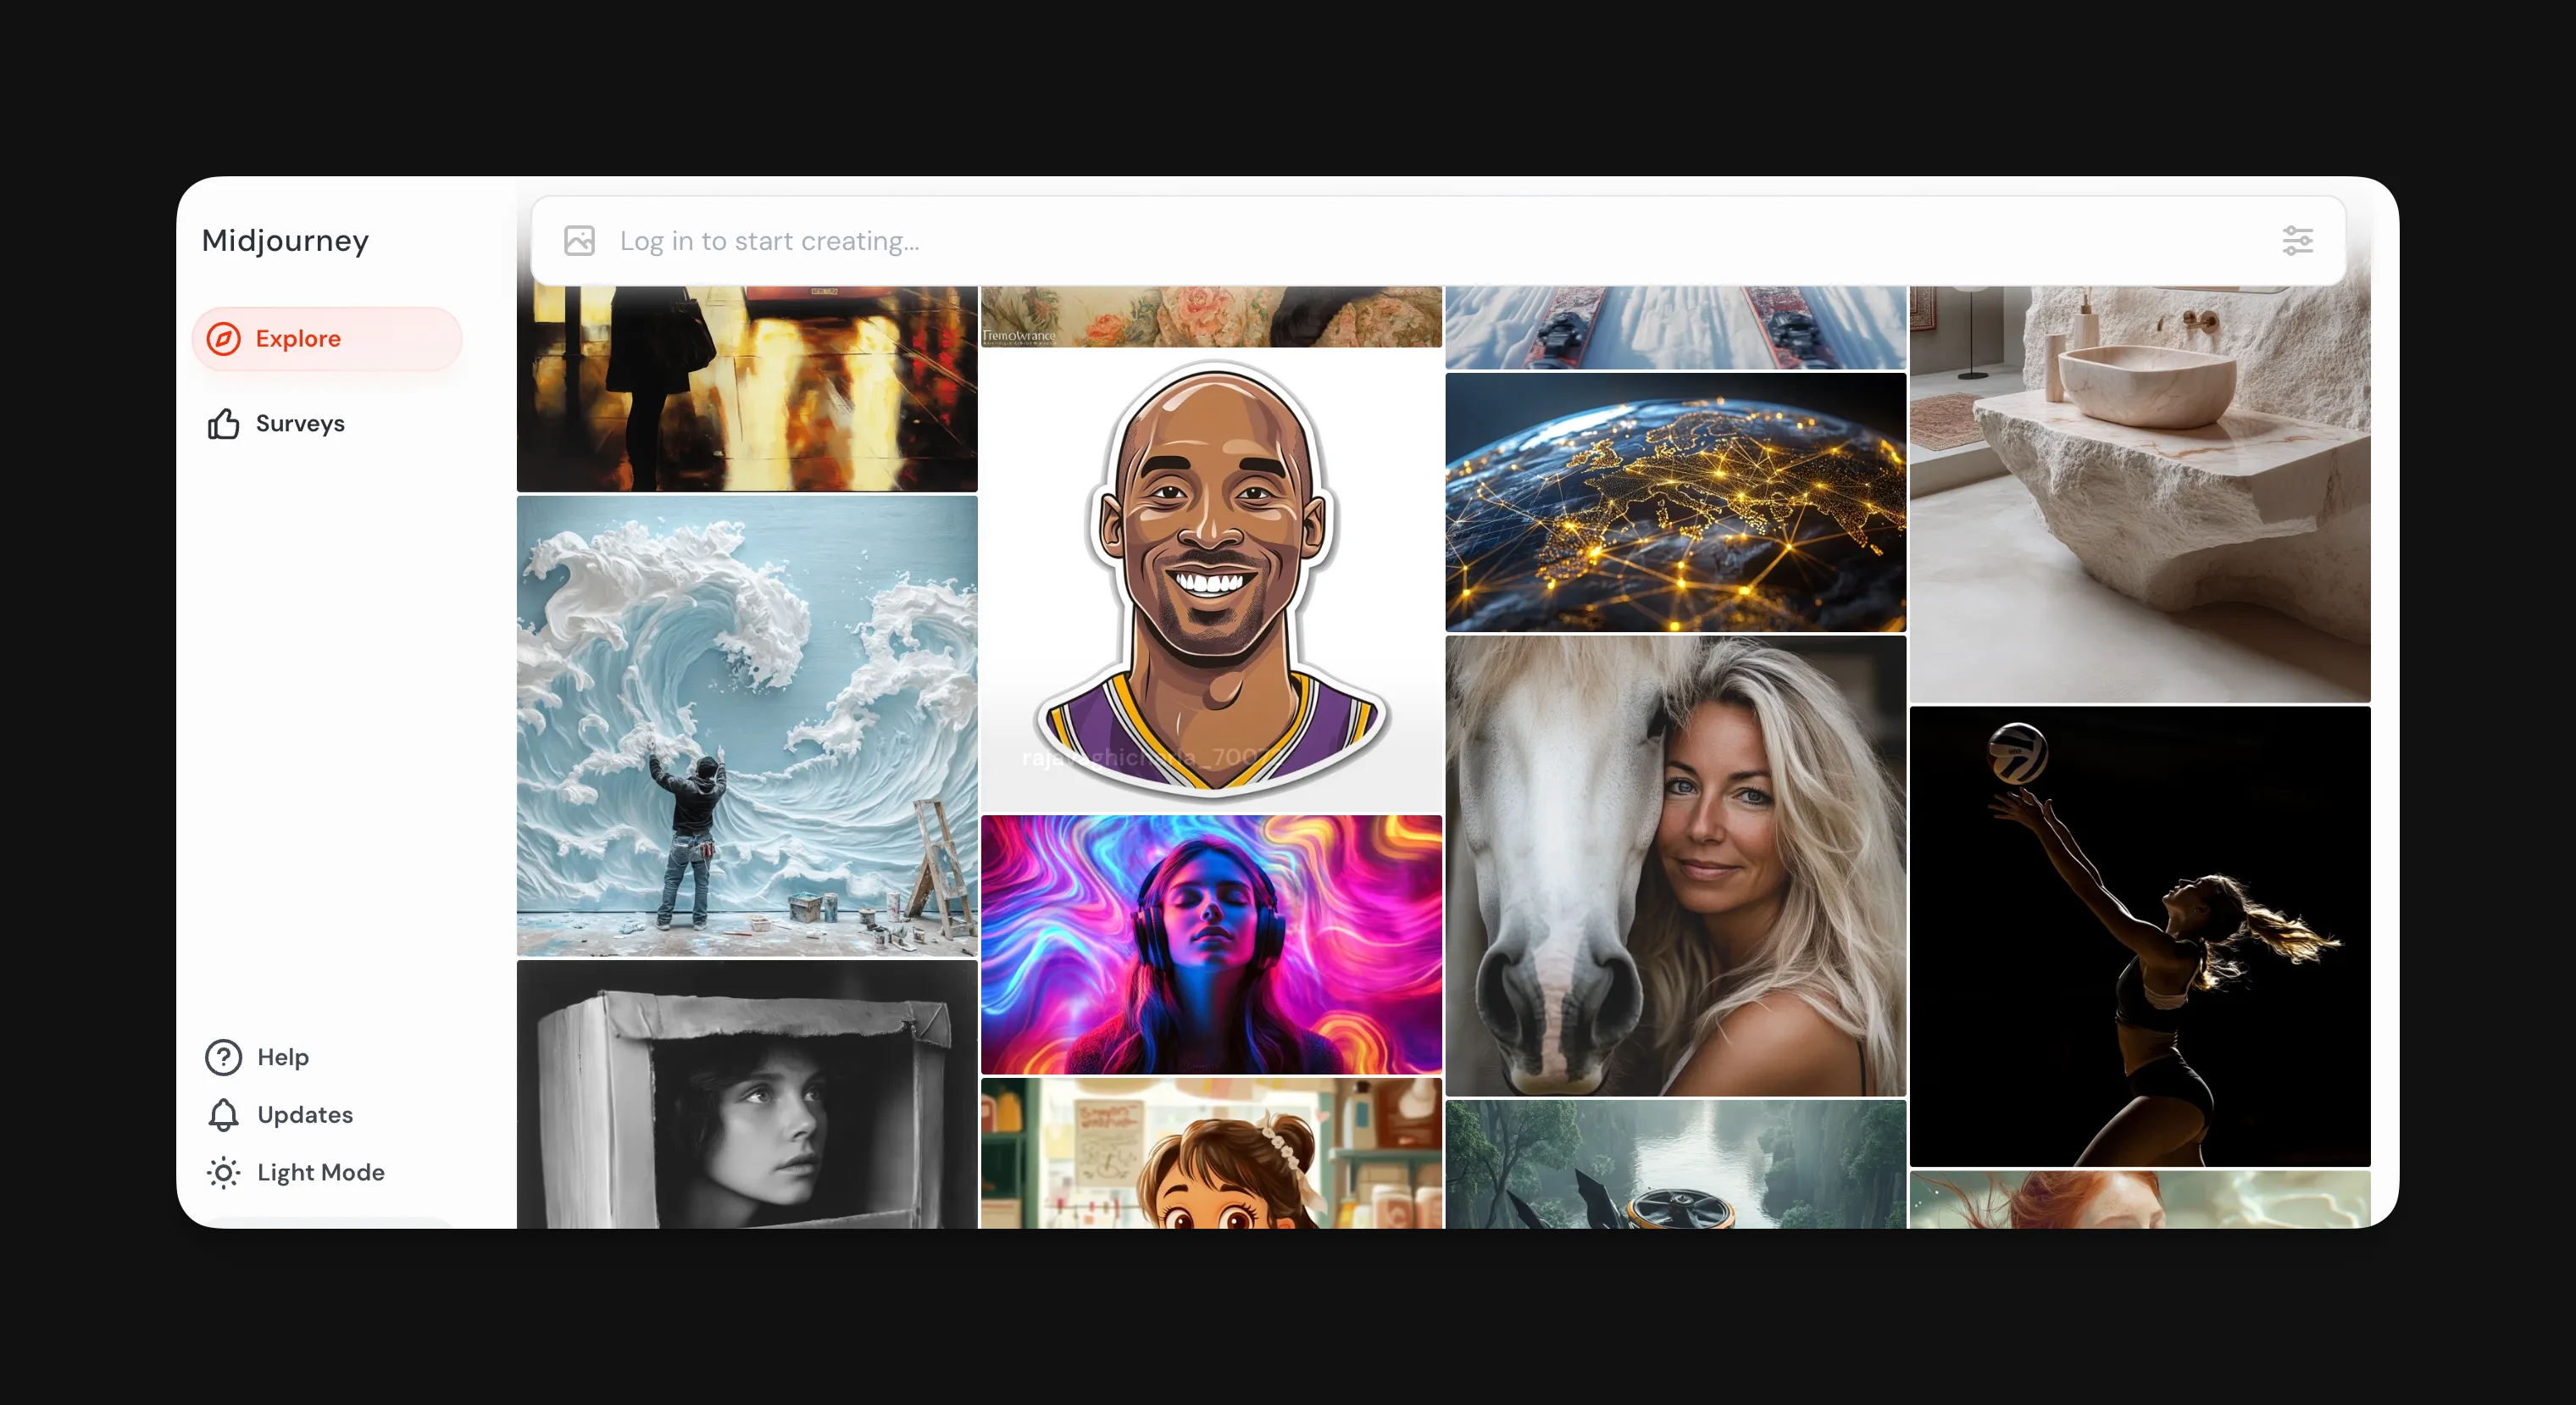Open the plaster wave mural thumbnail
This screenshot has width=2576, height=1405.
[x=746, y=726]
